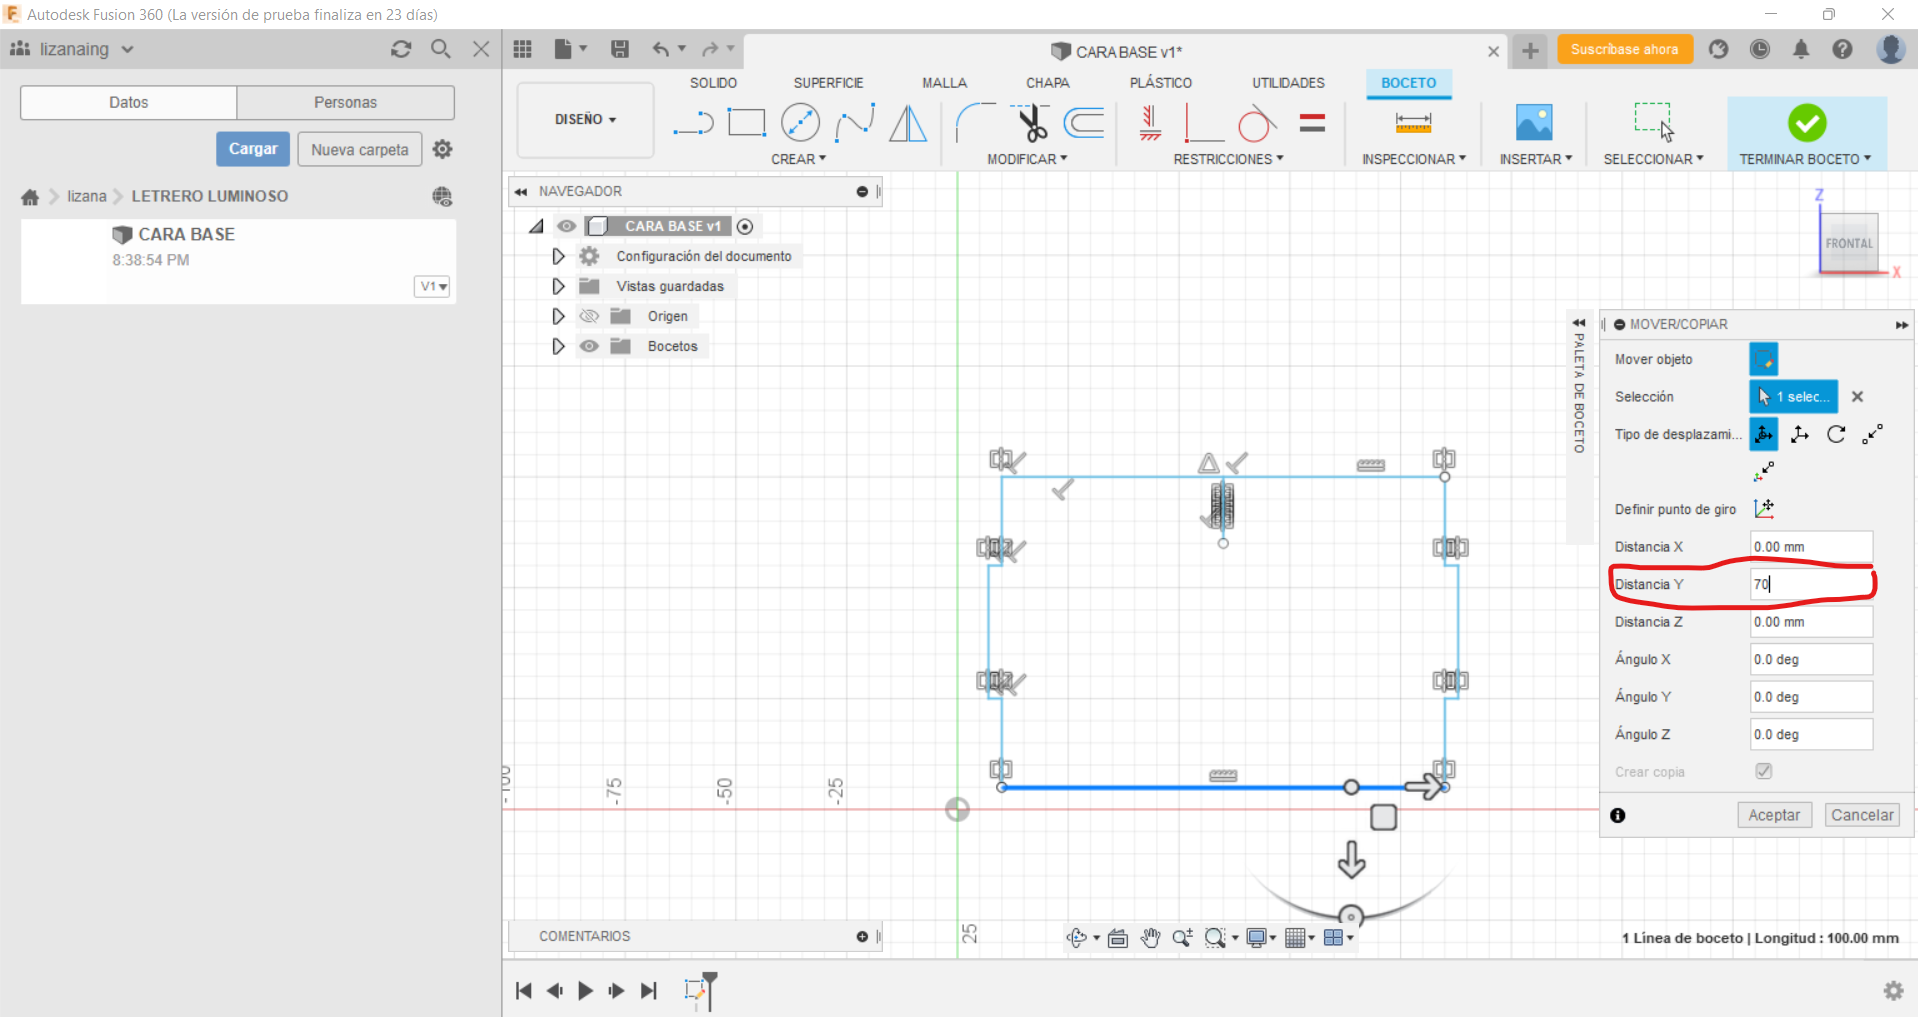Refresh the data panel
Image resolution: width=1918 pixels, height=1017 pixels.
[401, 49]
